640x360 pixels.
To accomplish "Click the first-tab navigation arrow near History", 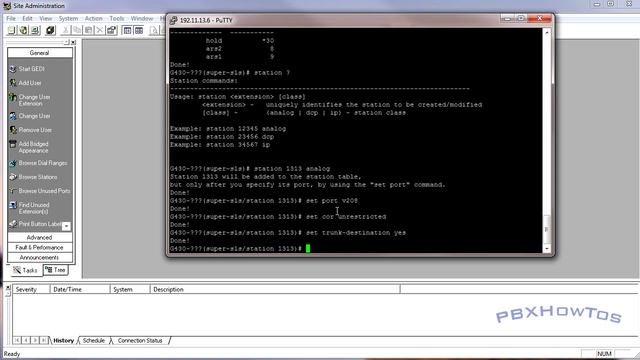I will click(x=17, y=340).
